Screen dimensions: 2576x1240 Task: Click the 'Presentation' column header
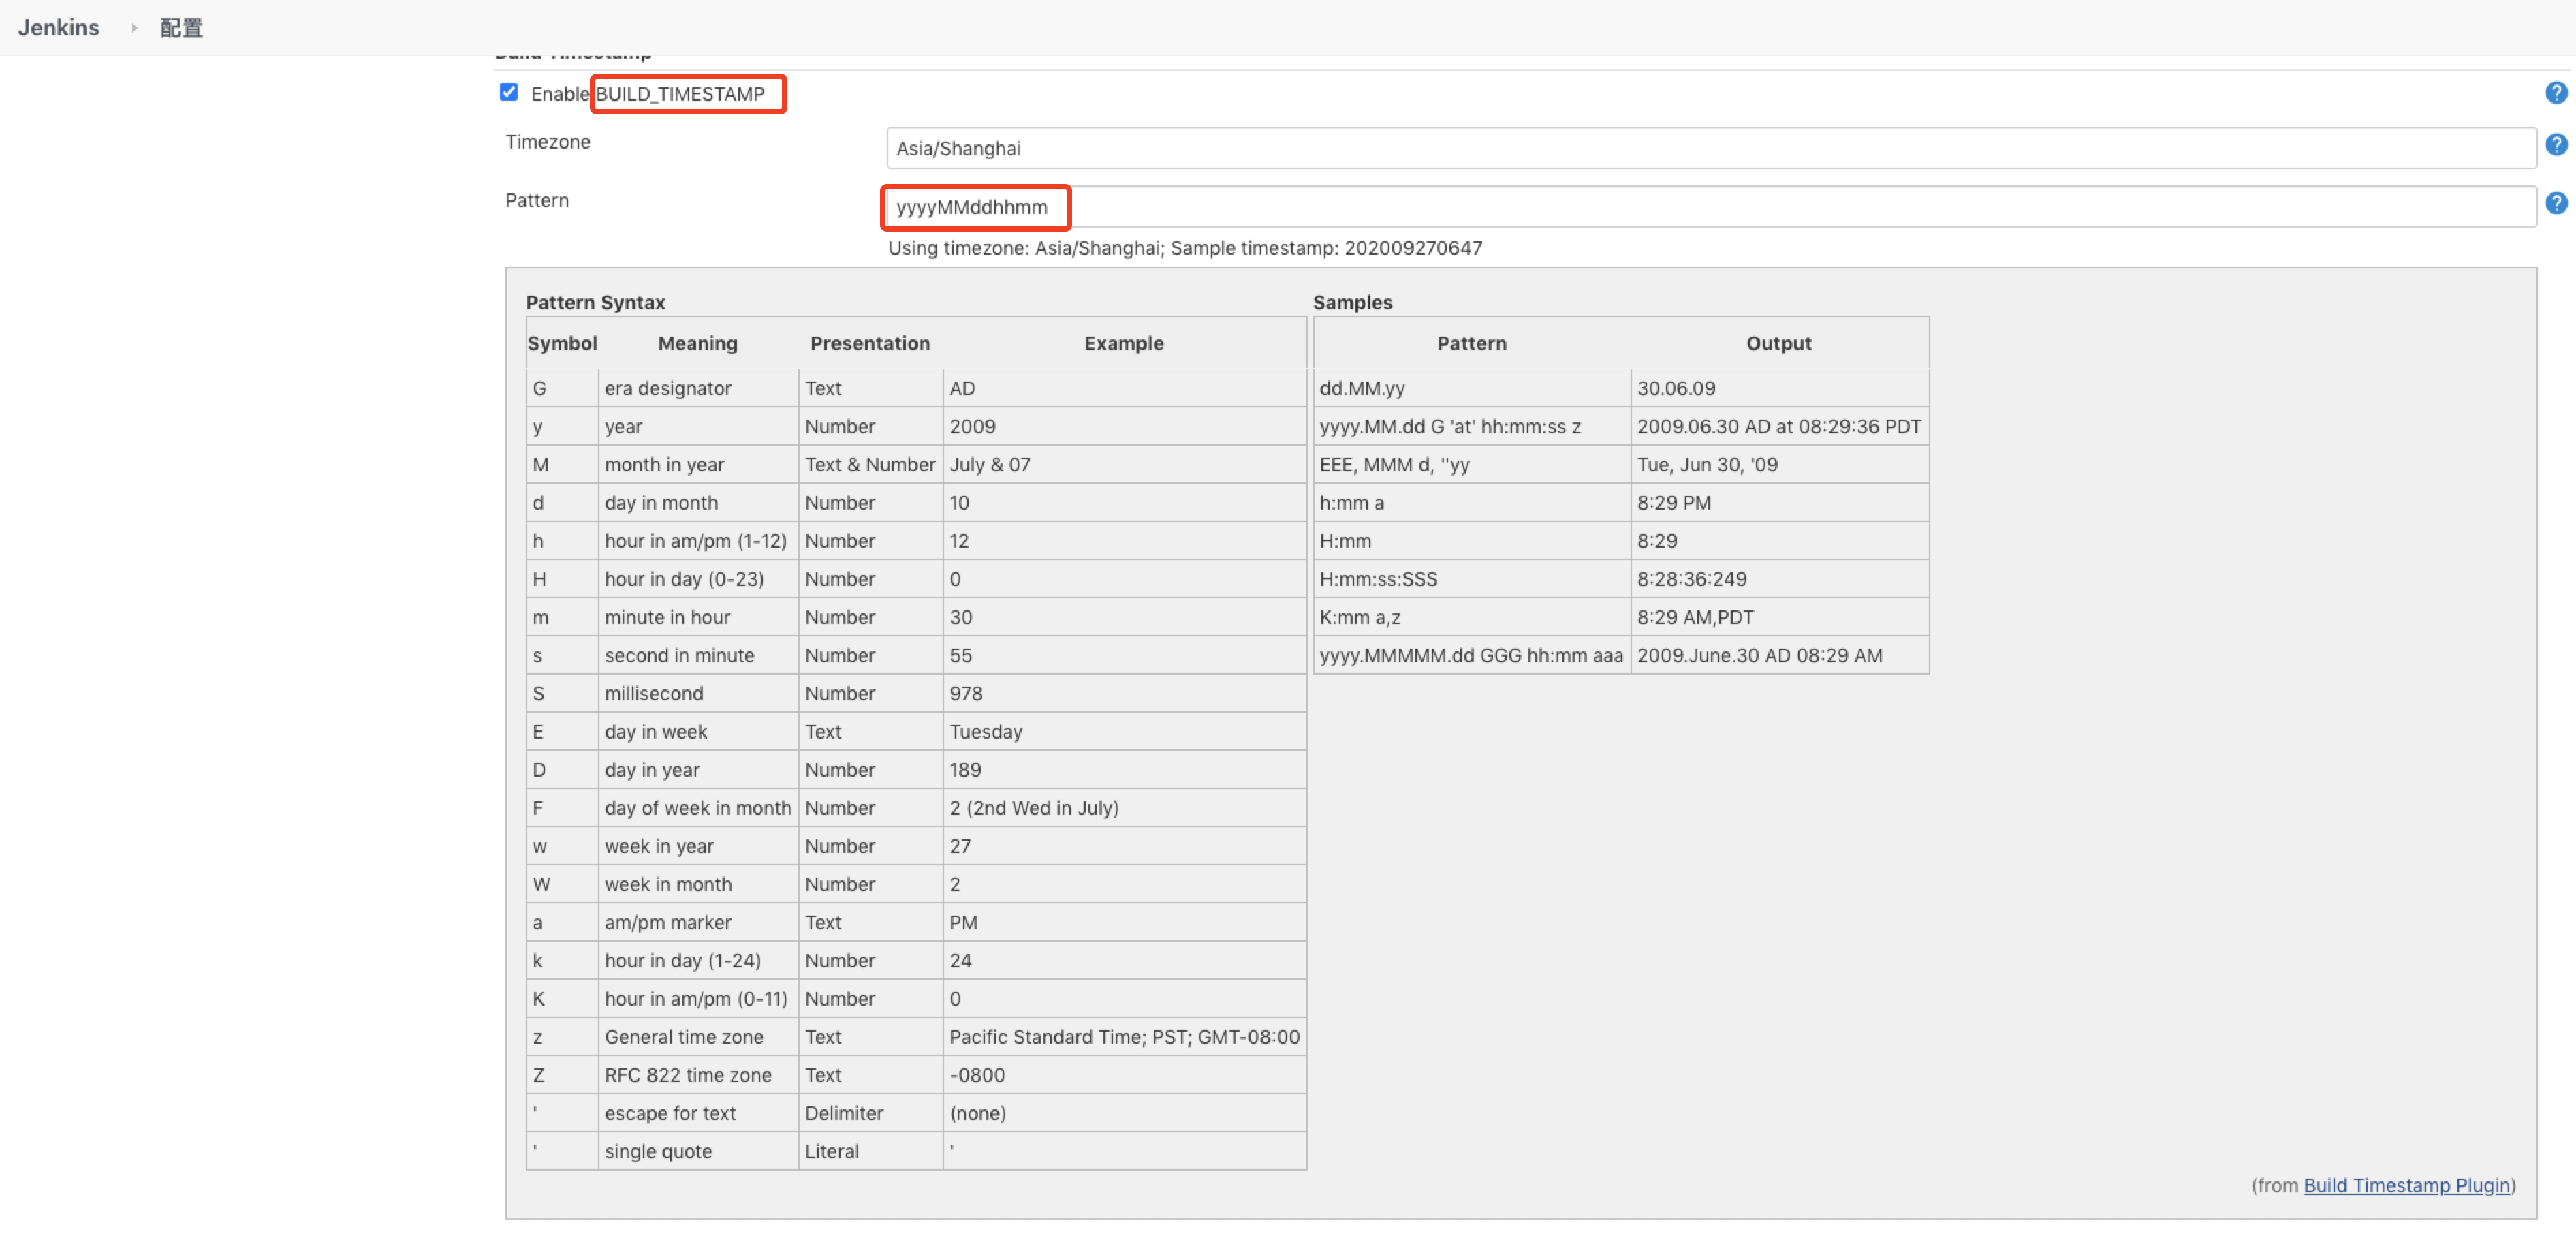click(x=870, y=343)
